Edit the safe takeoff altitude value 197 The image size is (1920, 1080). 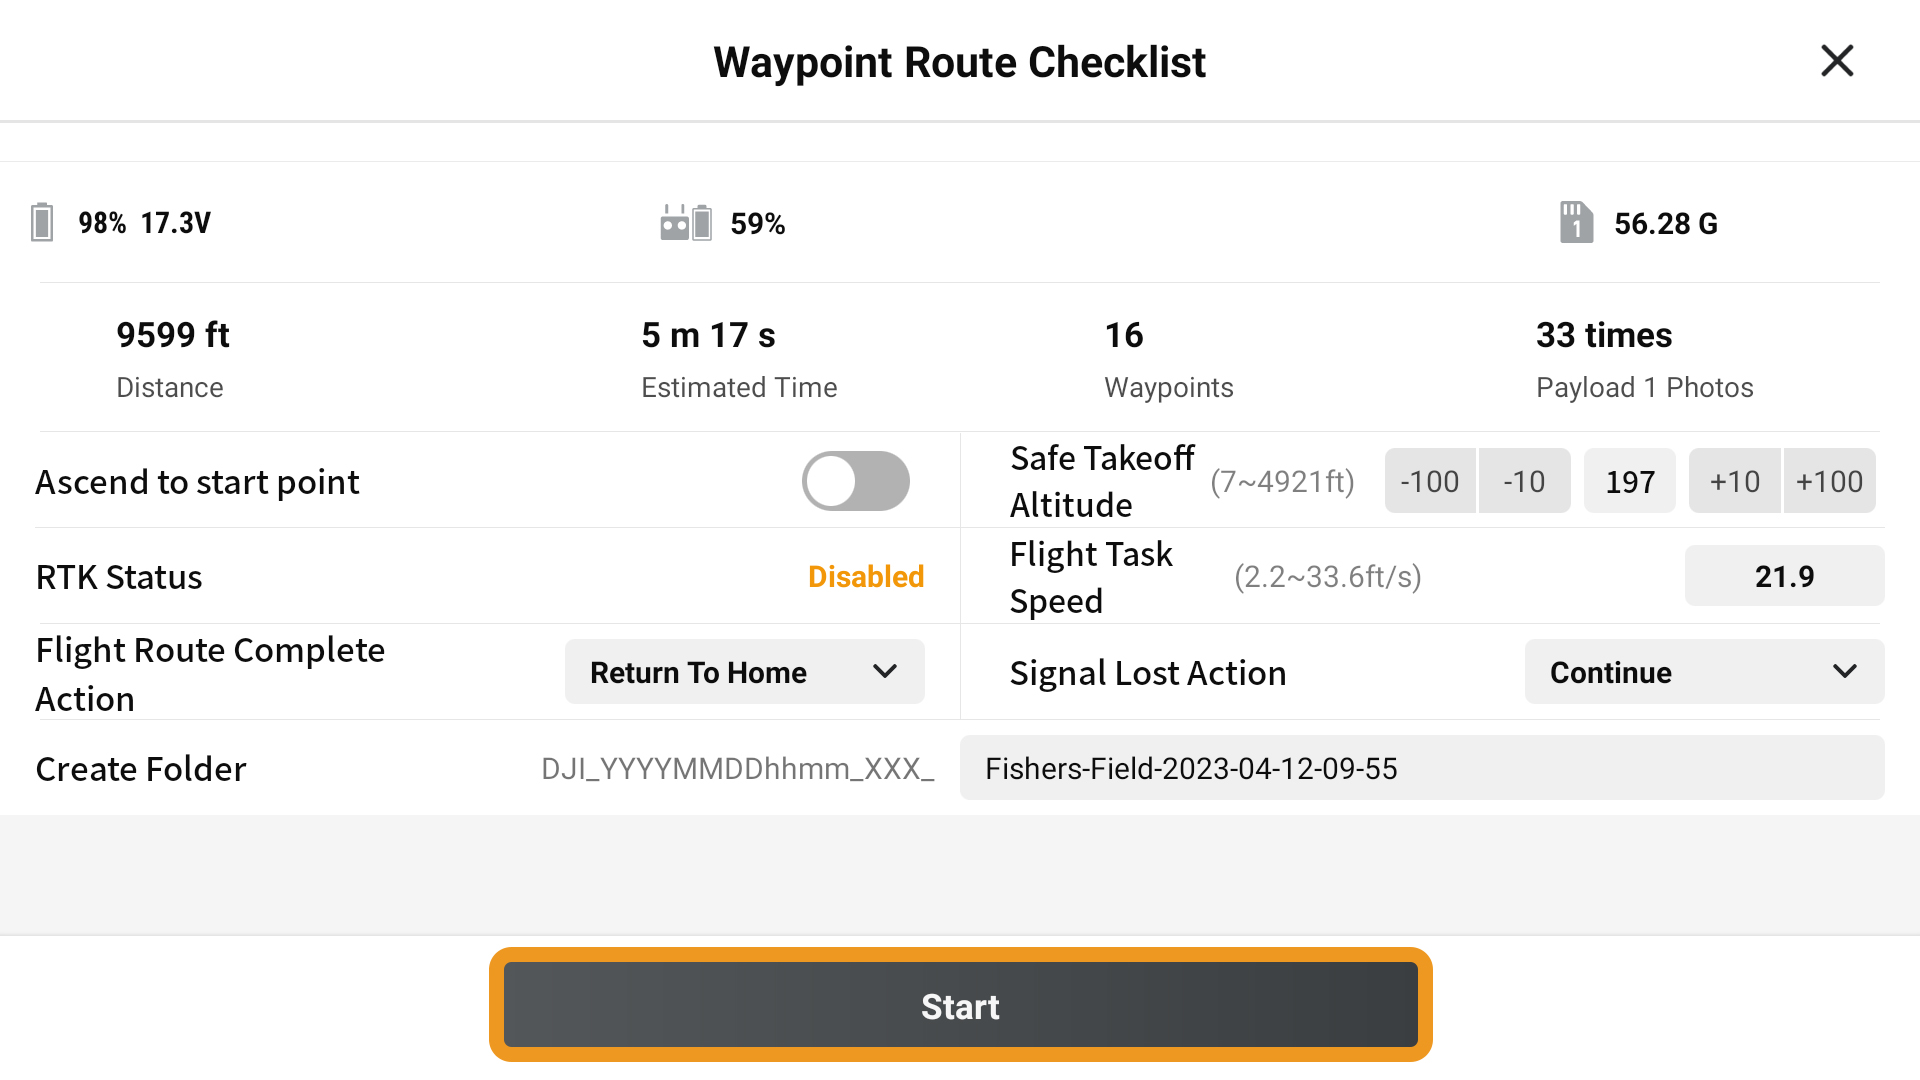1630,481
